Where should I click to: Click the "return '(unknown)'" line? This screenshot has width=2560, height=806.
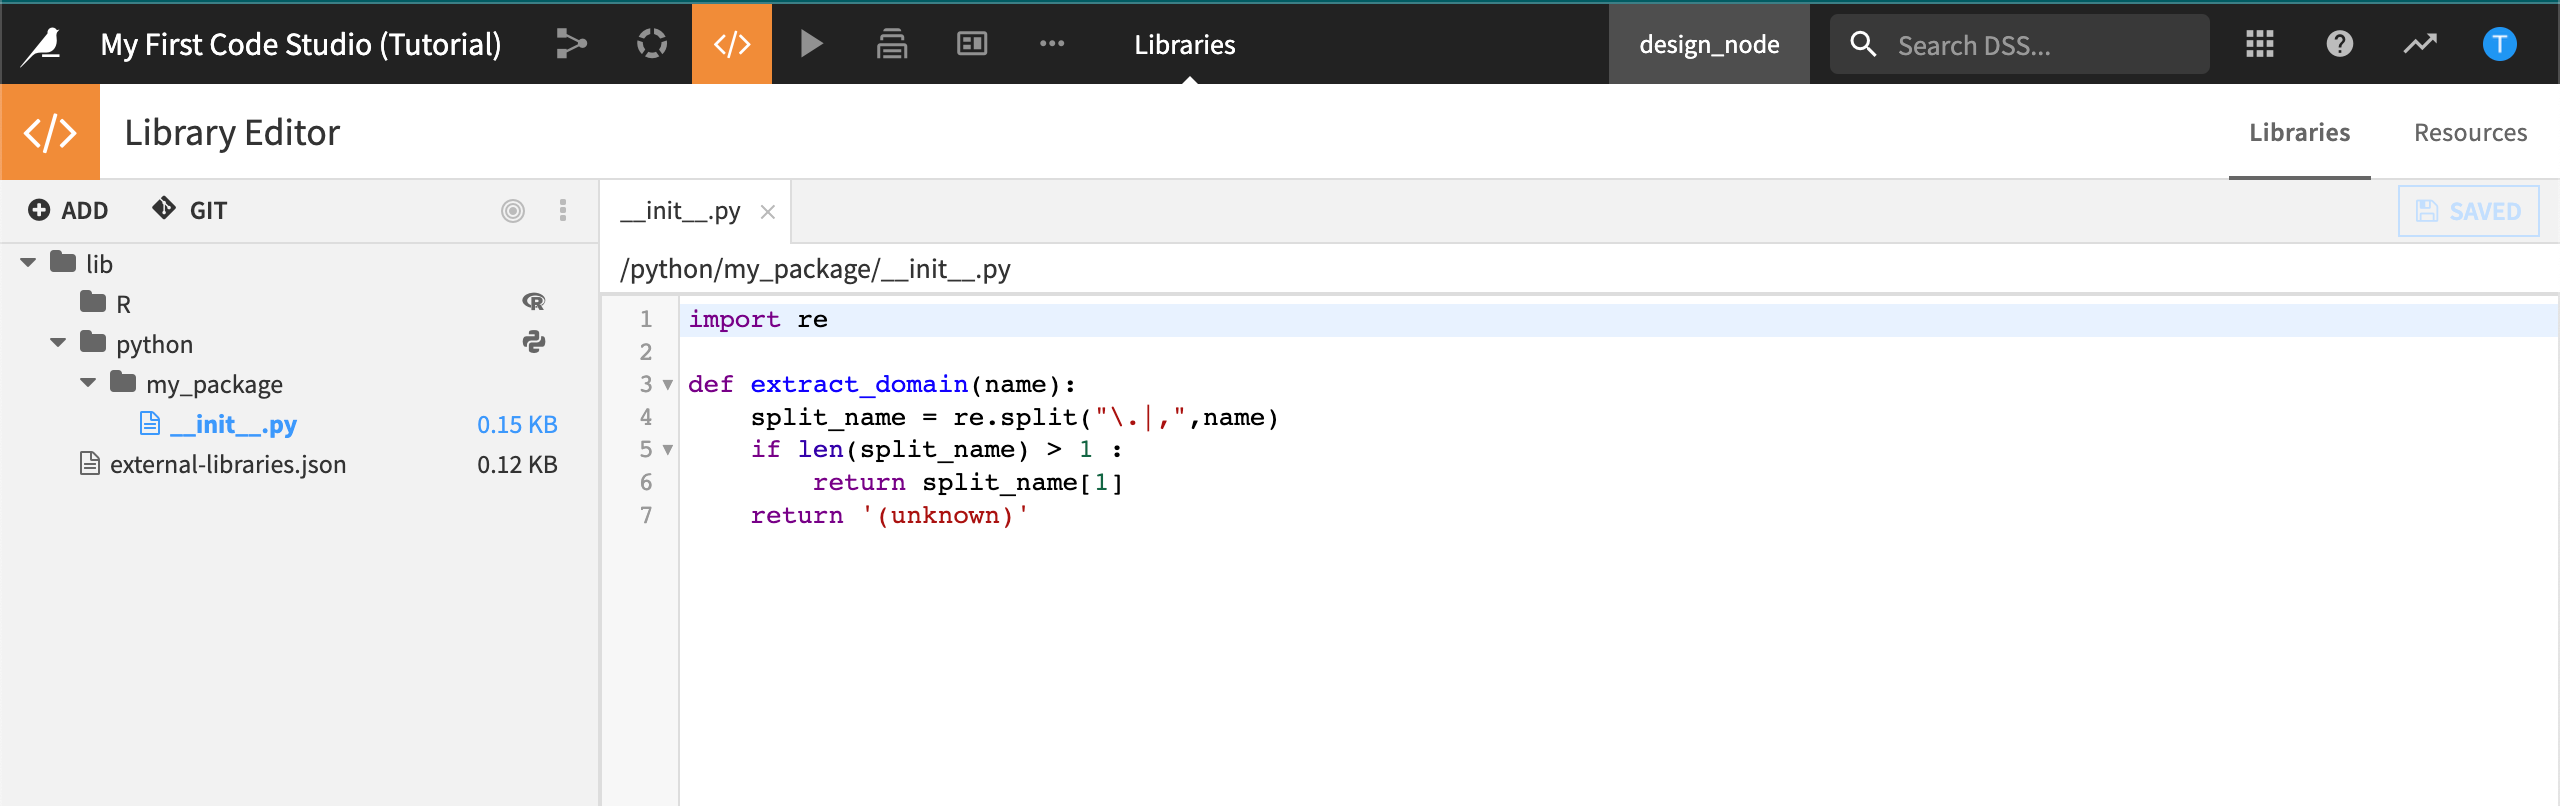pyautogui.click(x=890, y=516)
